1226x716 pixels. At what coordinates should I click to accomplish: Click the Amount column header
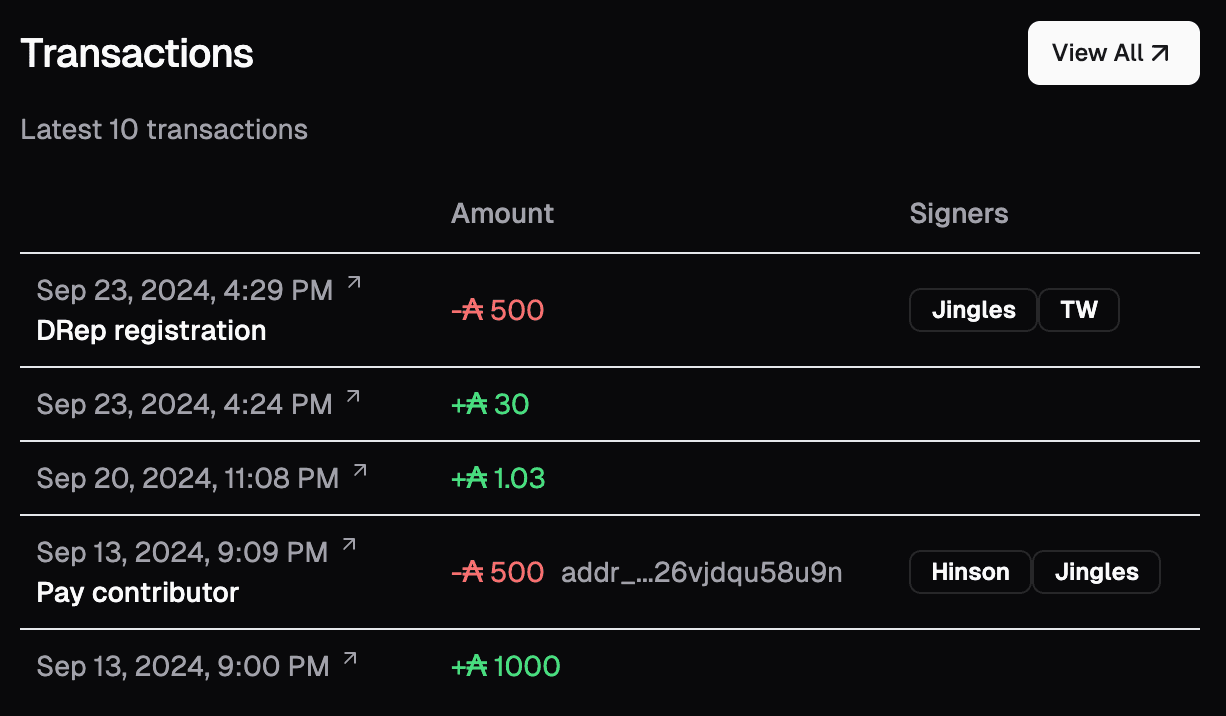(x=502, y=213)
